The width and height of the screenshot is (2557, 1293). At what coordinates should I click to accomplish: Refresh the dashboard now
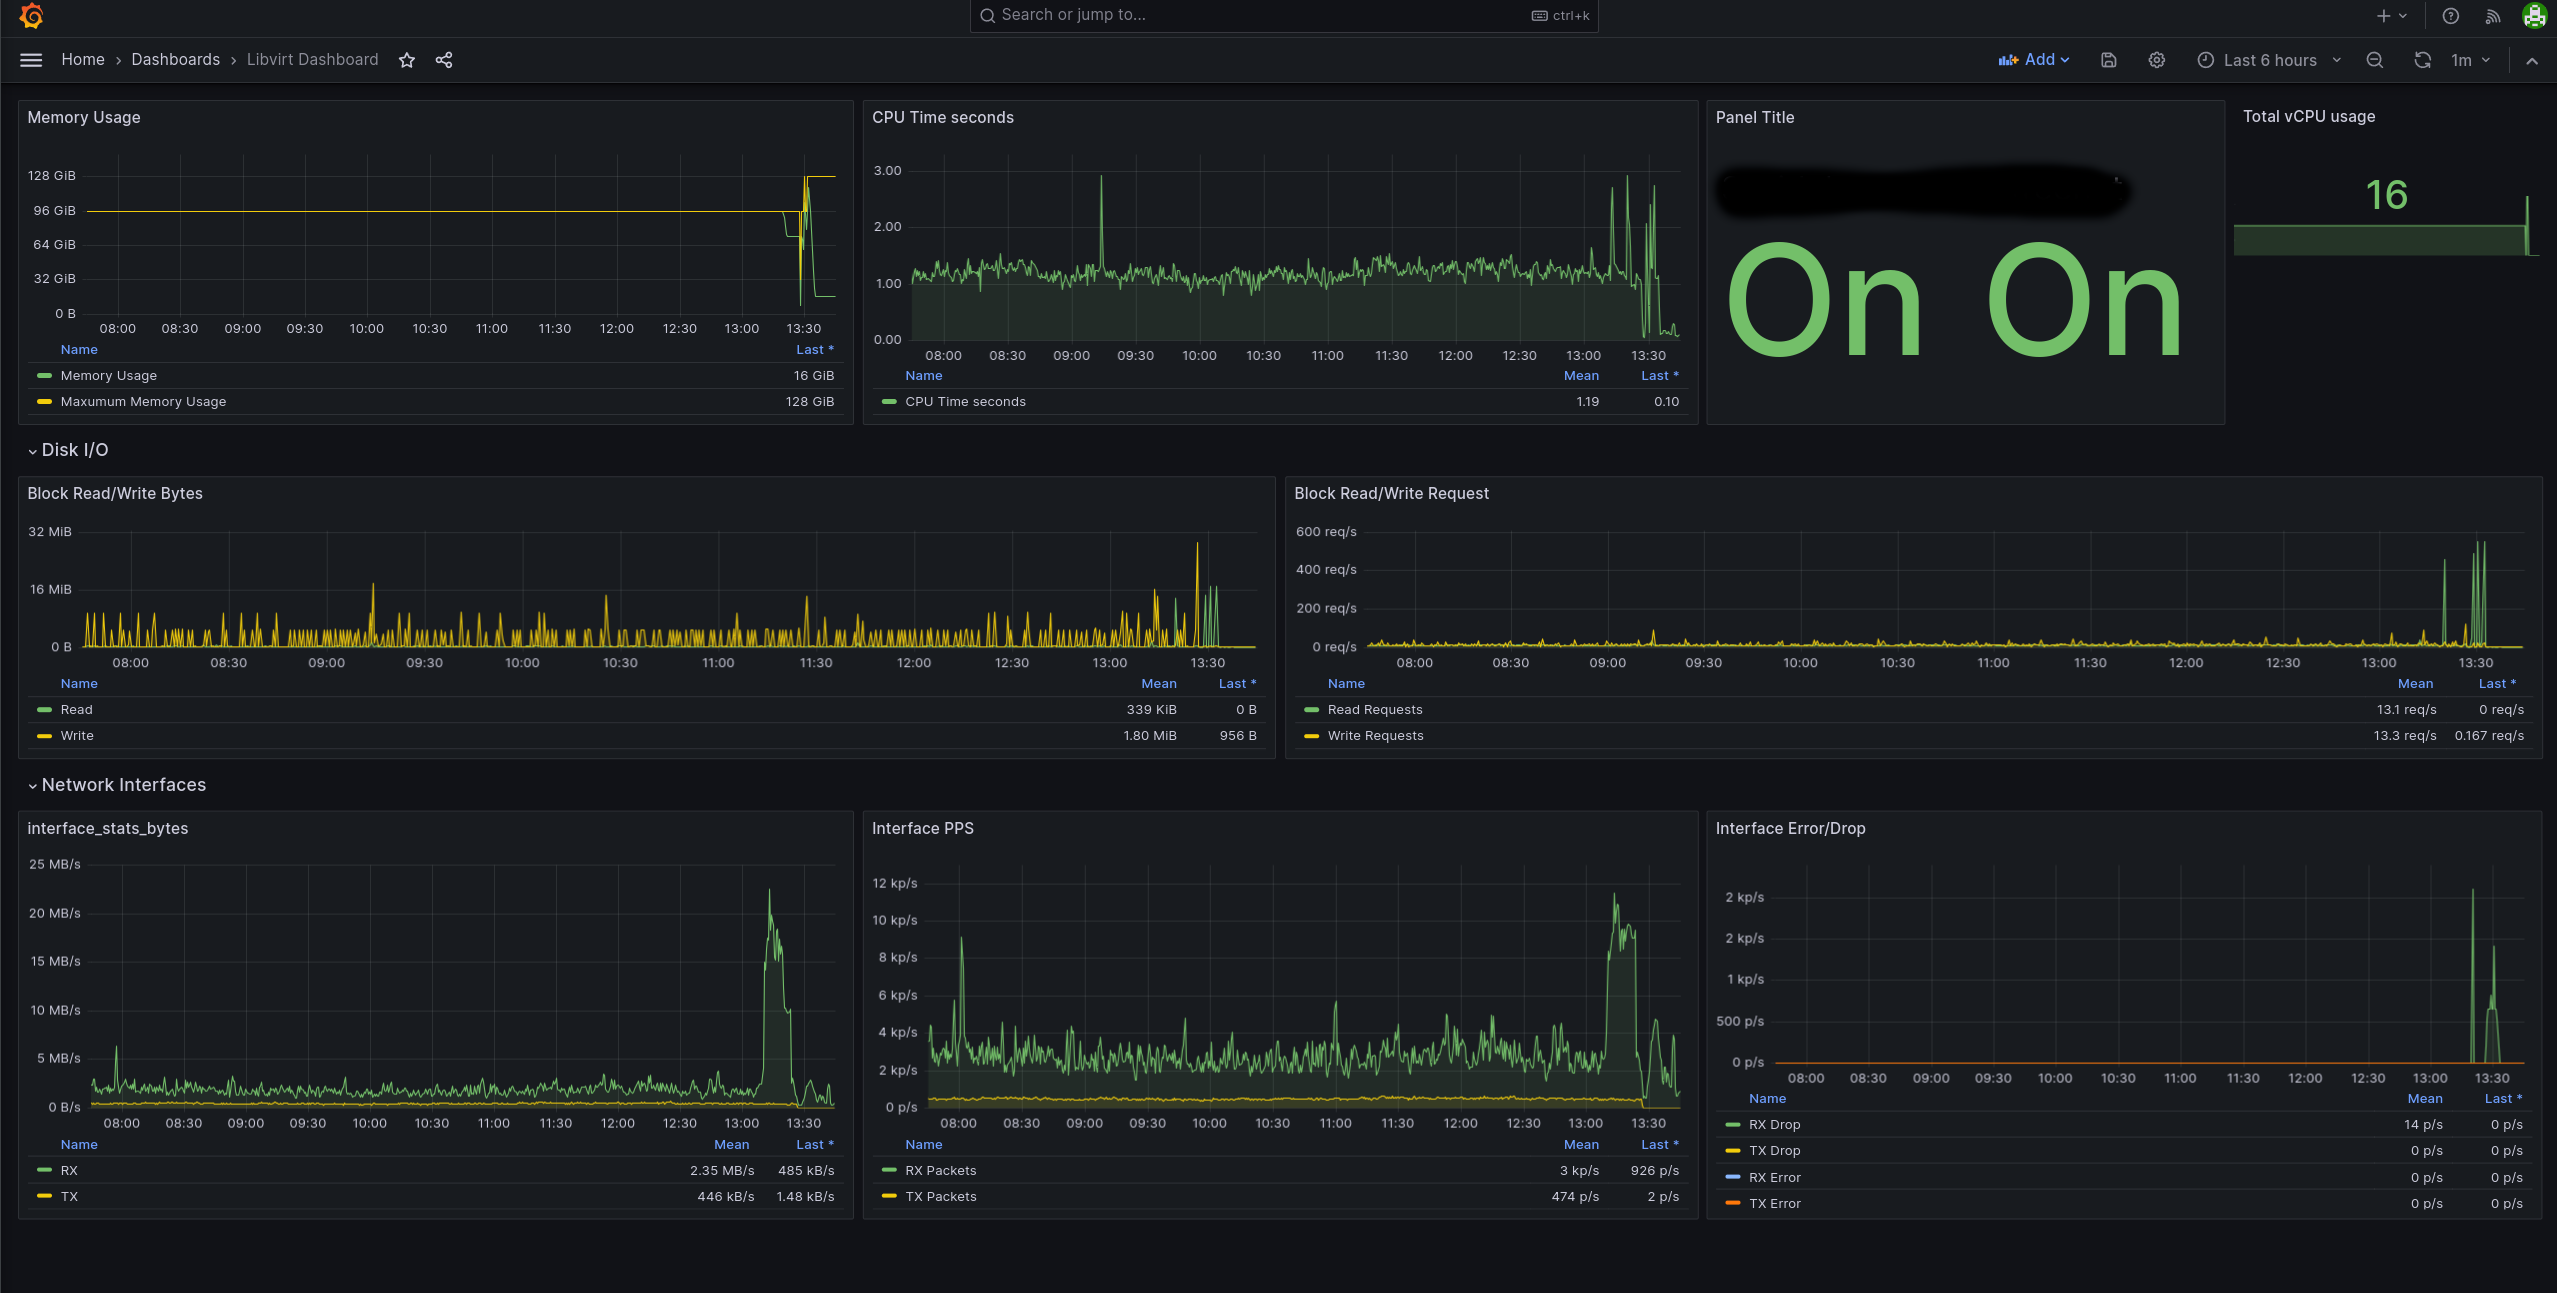[2422, 60]
